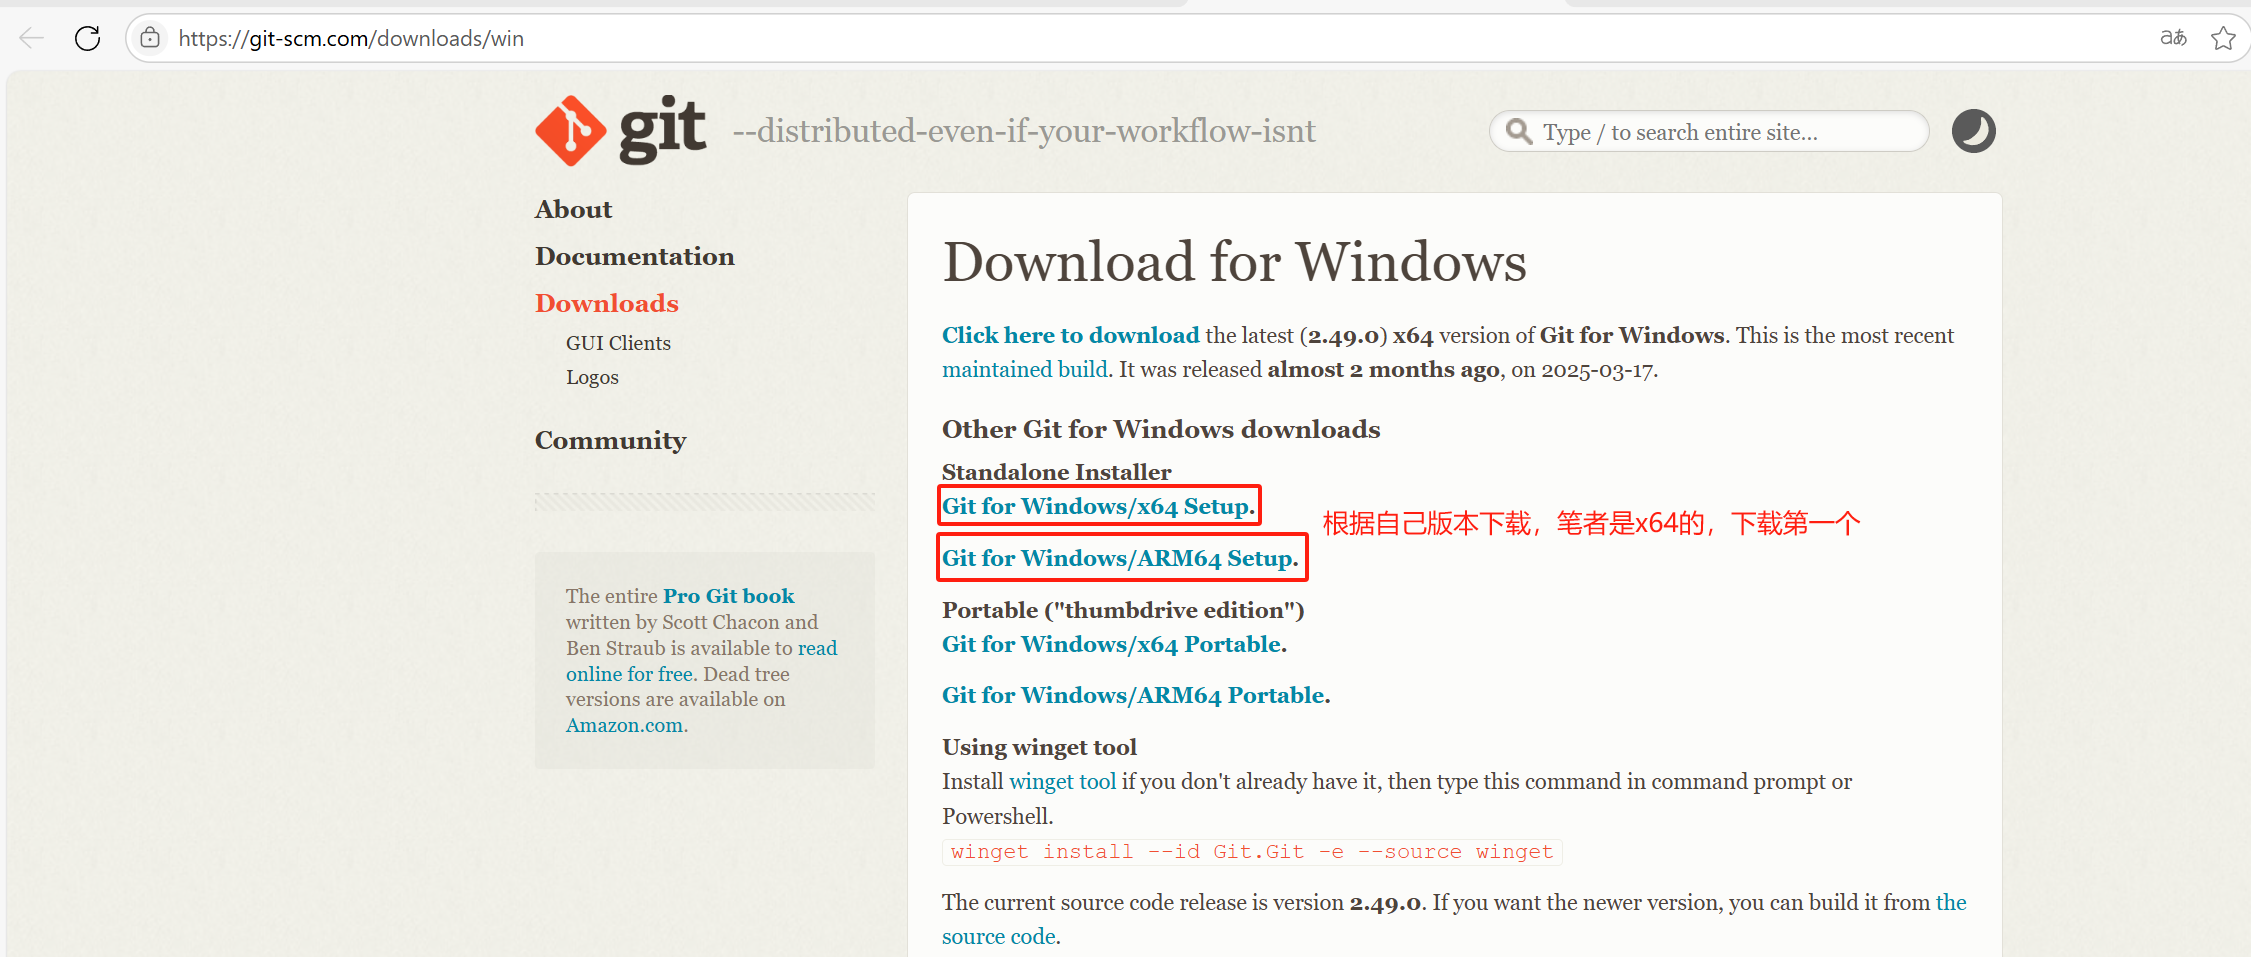Click the git tagline text
This screenshot has width=2251, height=957.
coord(1024,131)
